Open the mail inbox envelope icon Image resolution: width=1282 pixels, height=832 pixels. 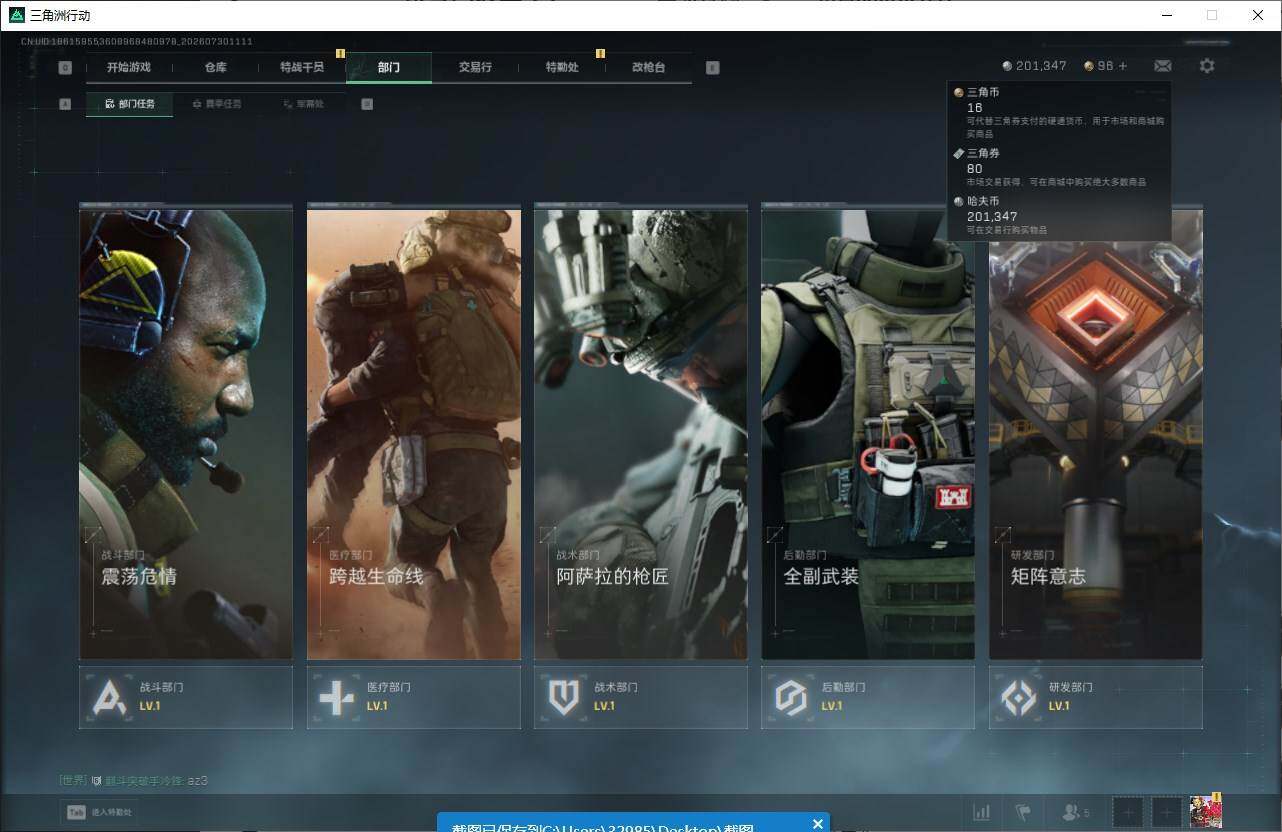click(1162, 66)
